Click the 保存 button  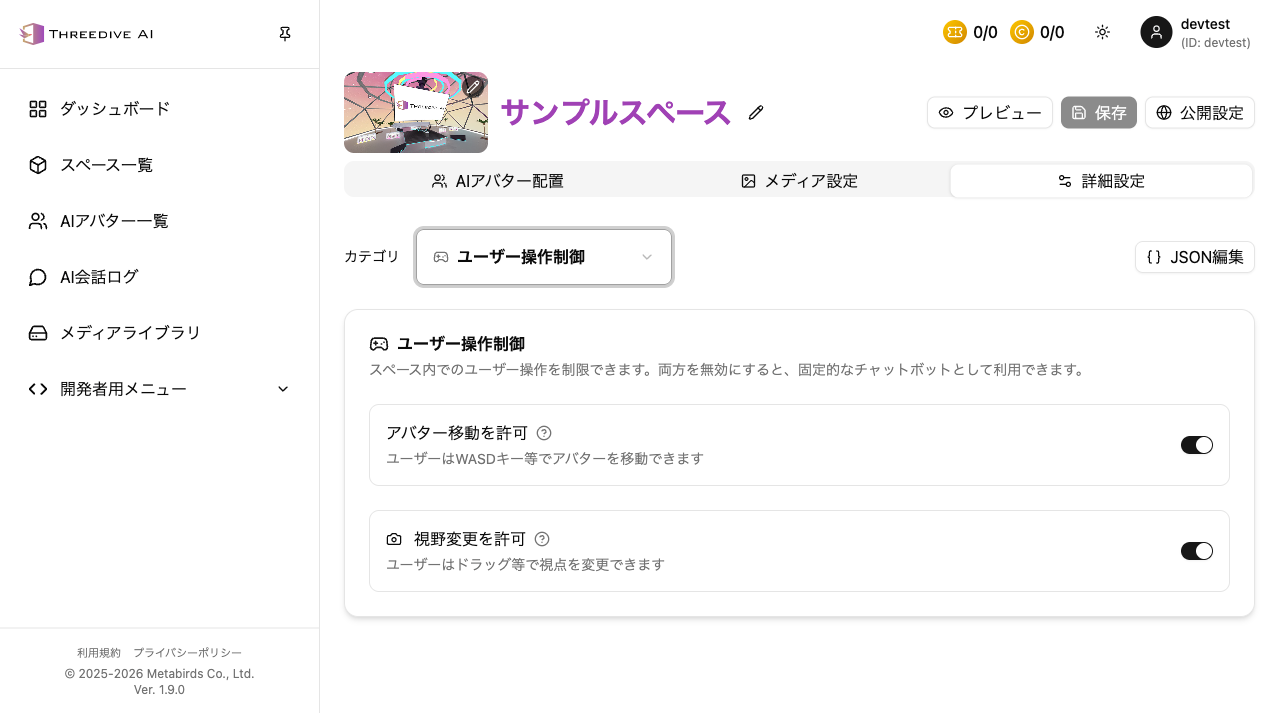(x=1099, y=113)
